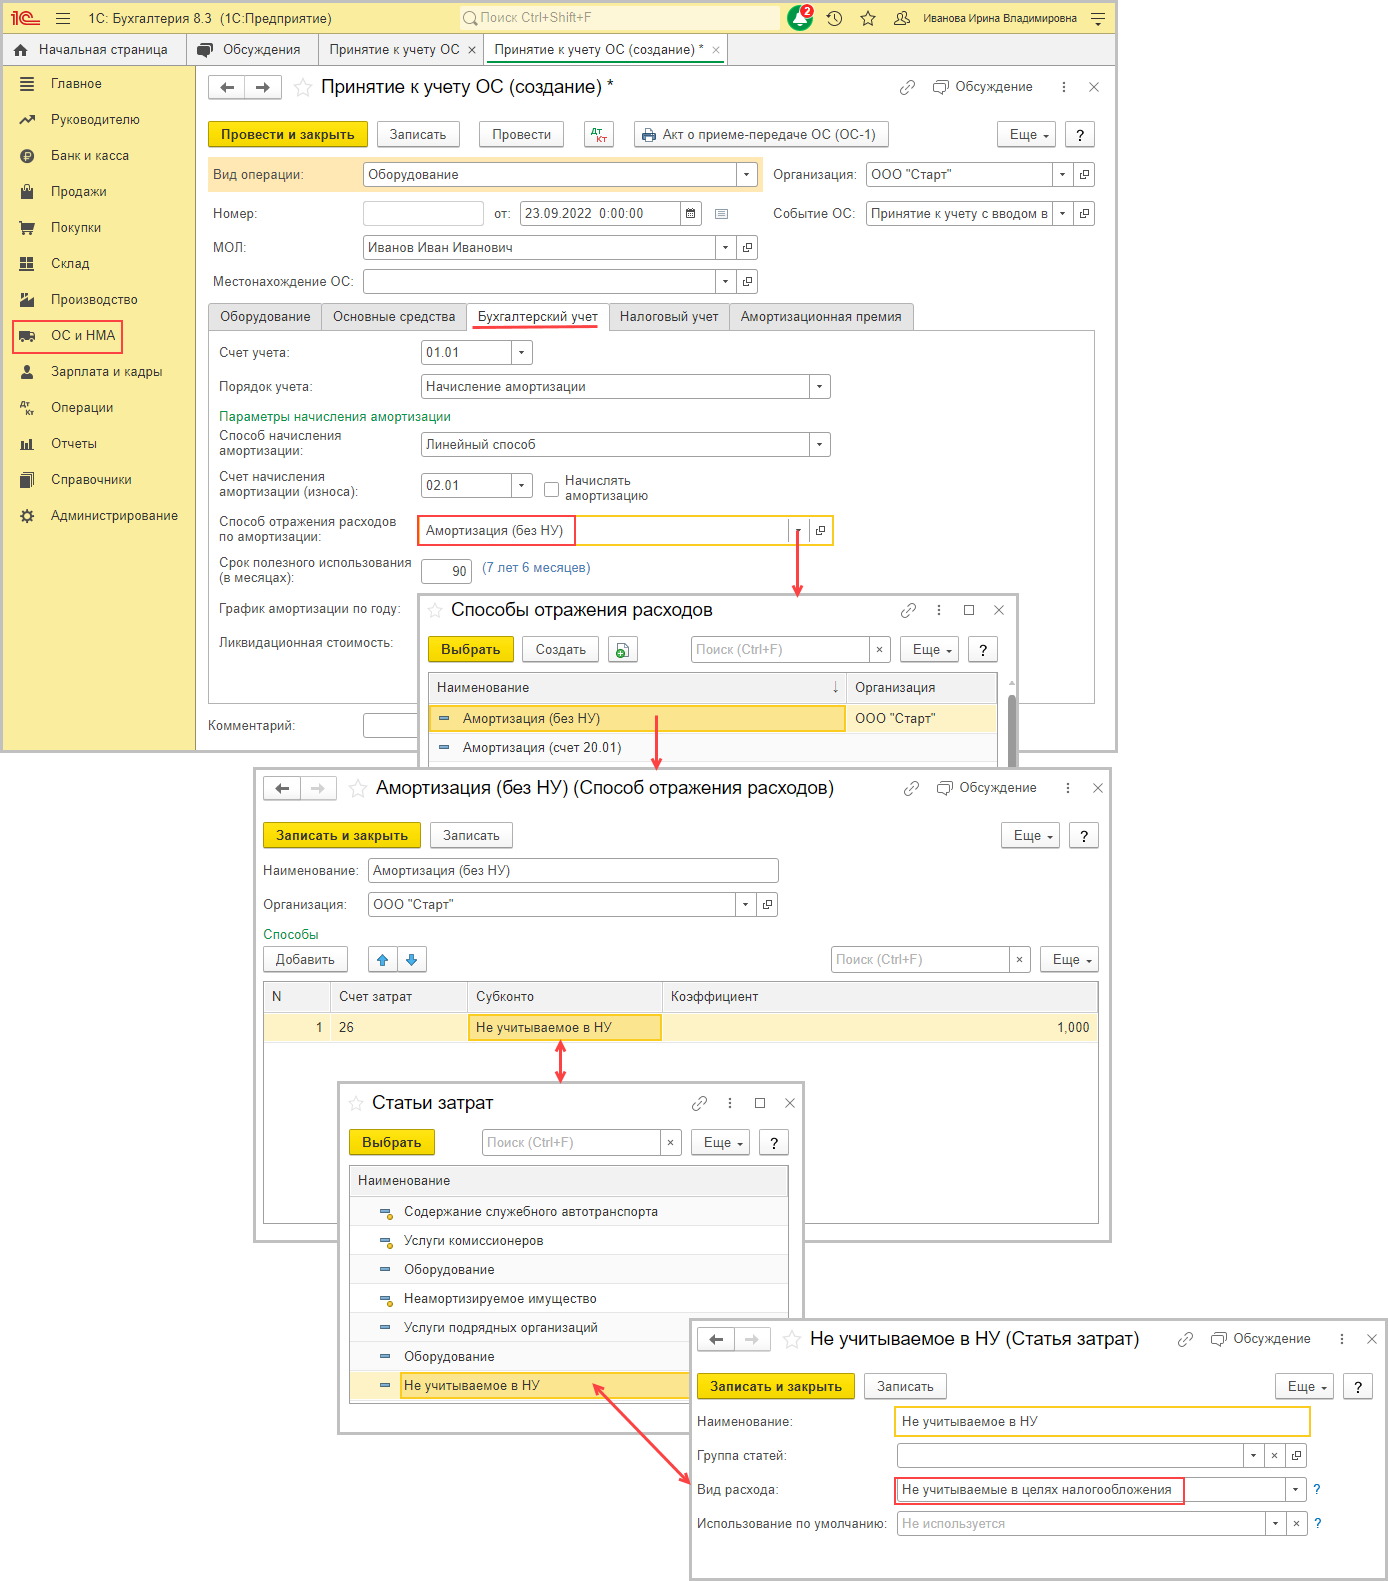Copy link icon in Принятие к учету ОС form
The width and height of the screenshot is (1388, 1581).
coord(907,87)
